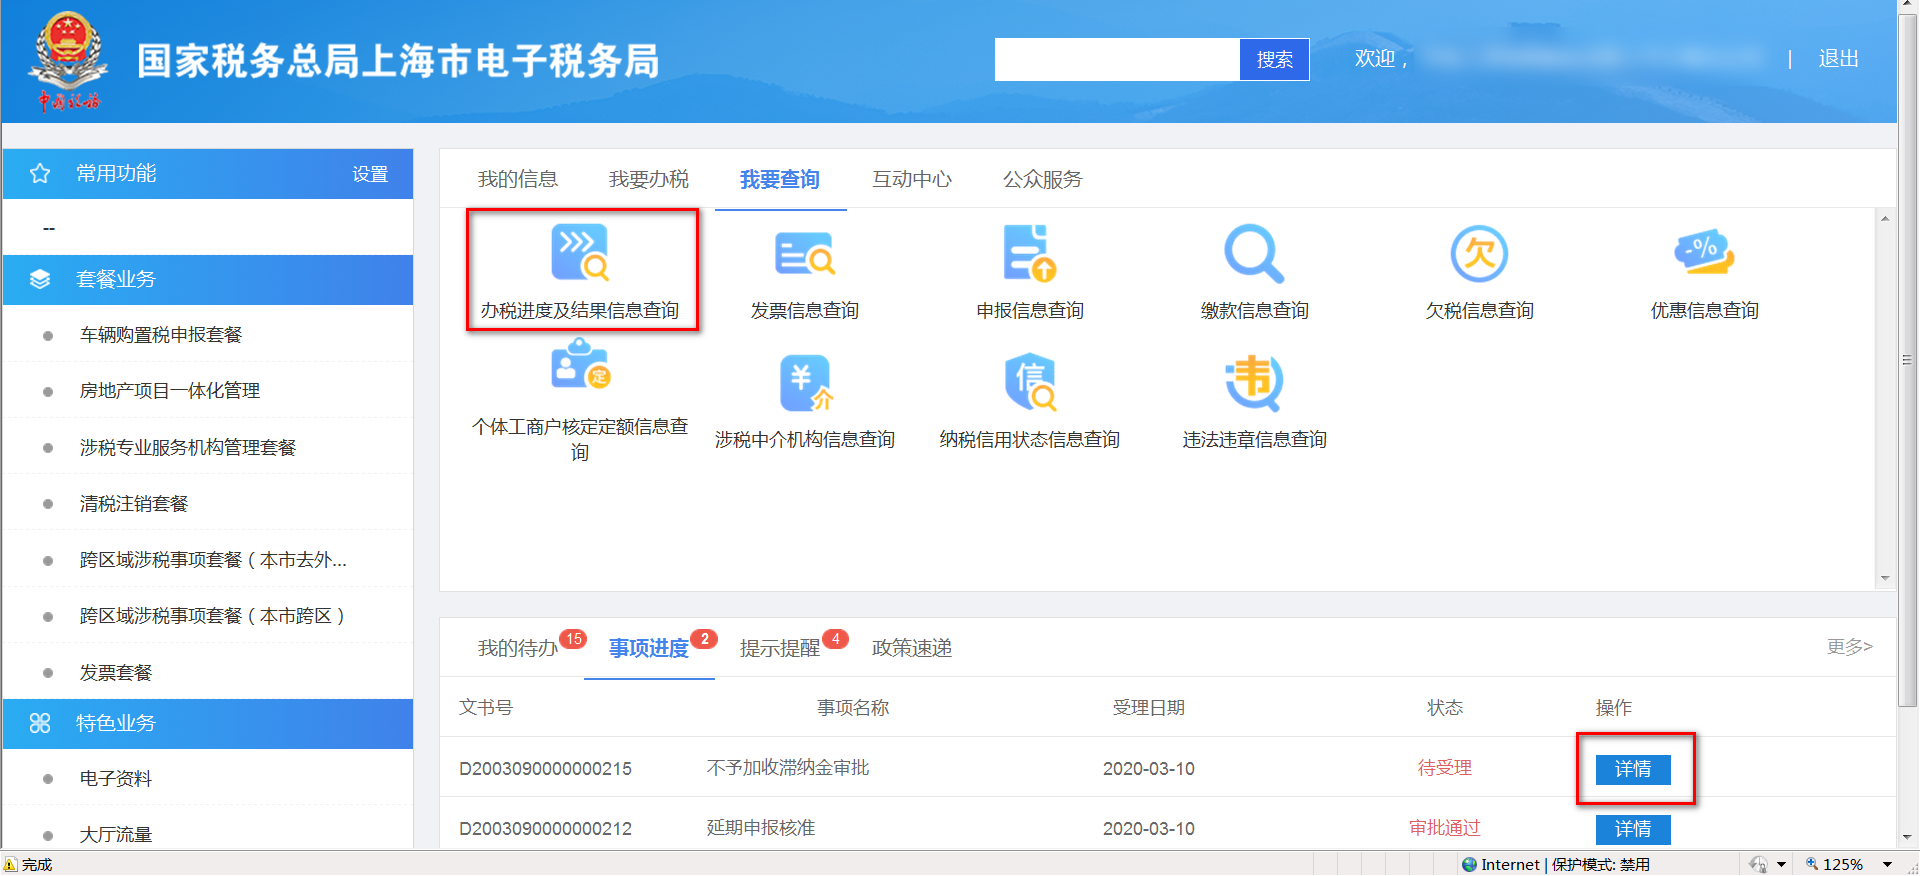Open 缴款信息查询 magnifier icon
Screen dimensions: 1920x876
coord(1254,253)
